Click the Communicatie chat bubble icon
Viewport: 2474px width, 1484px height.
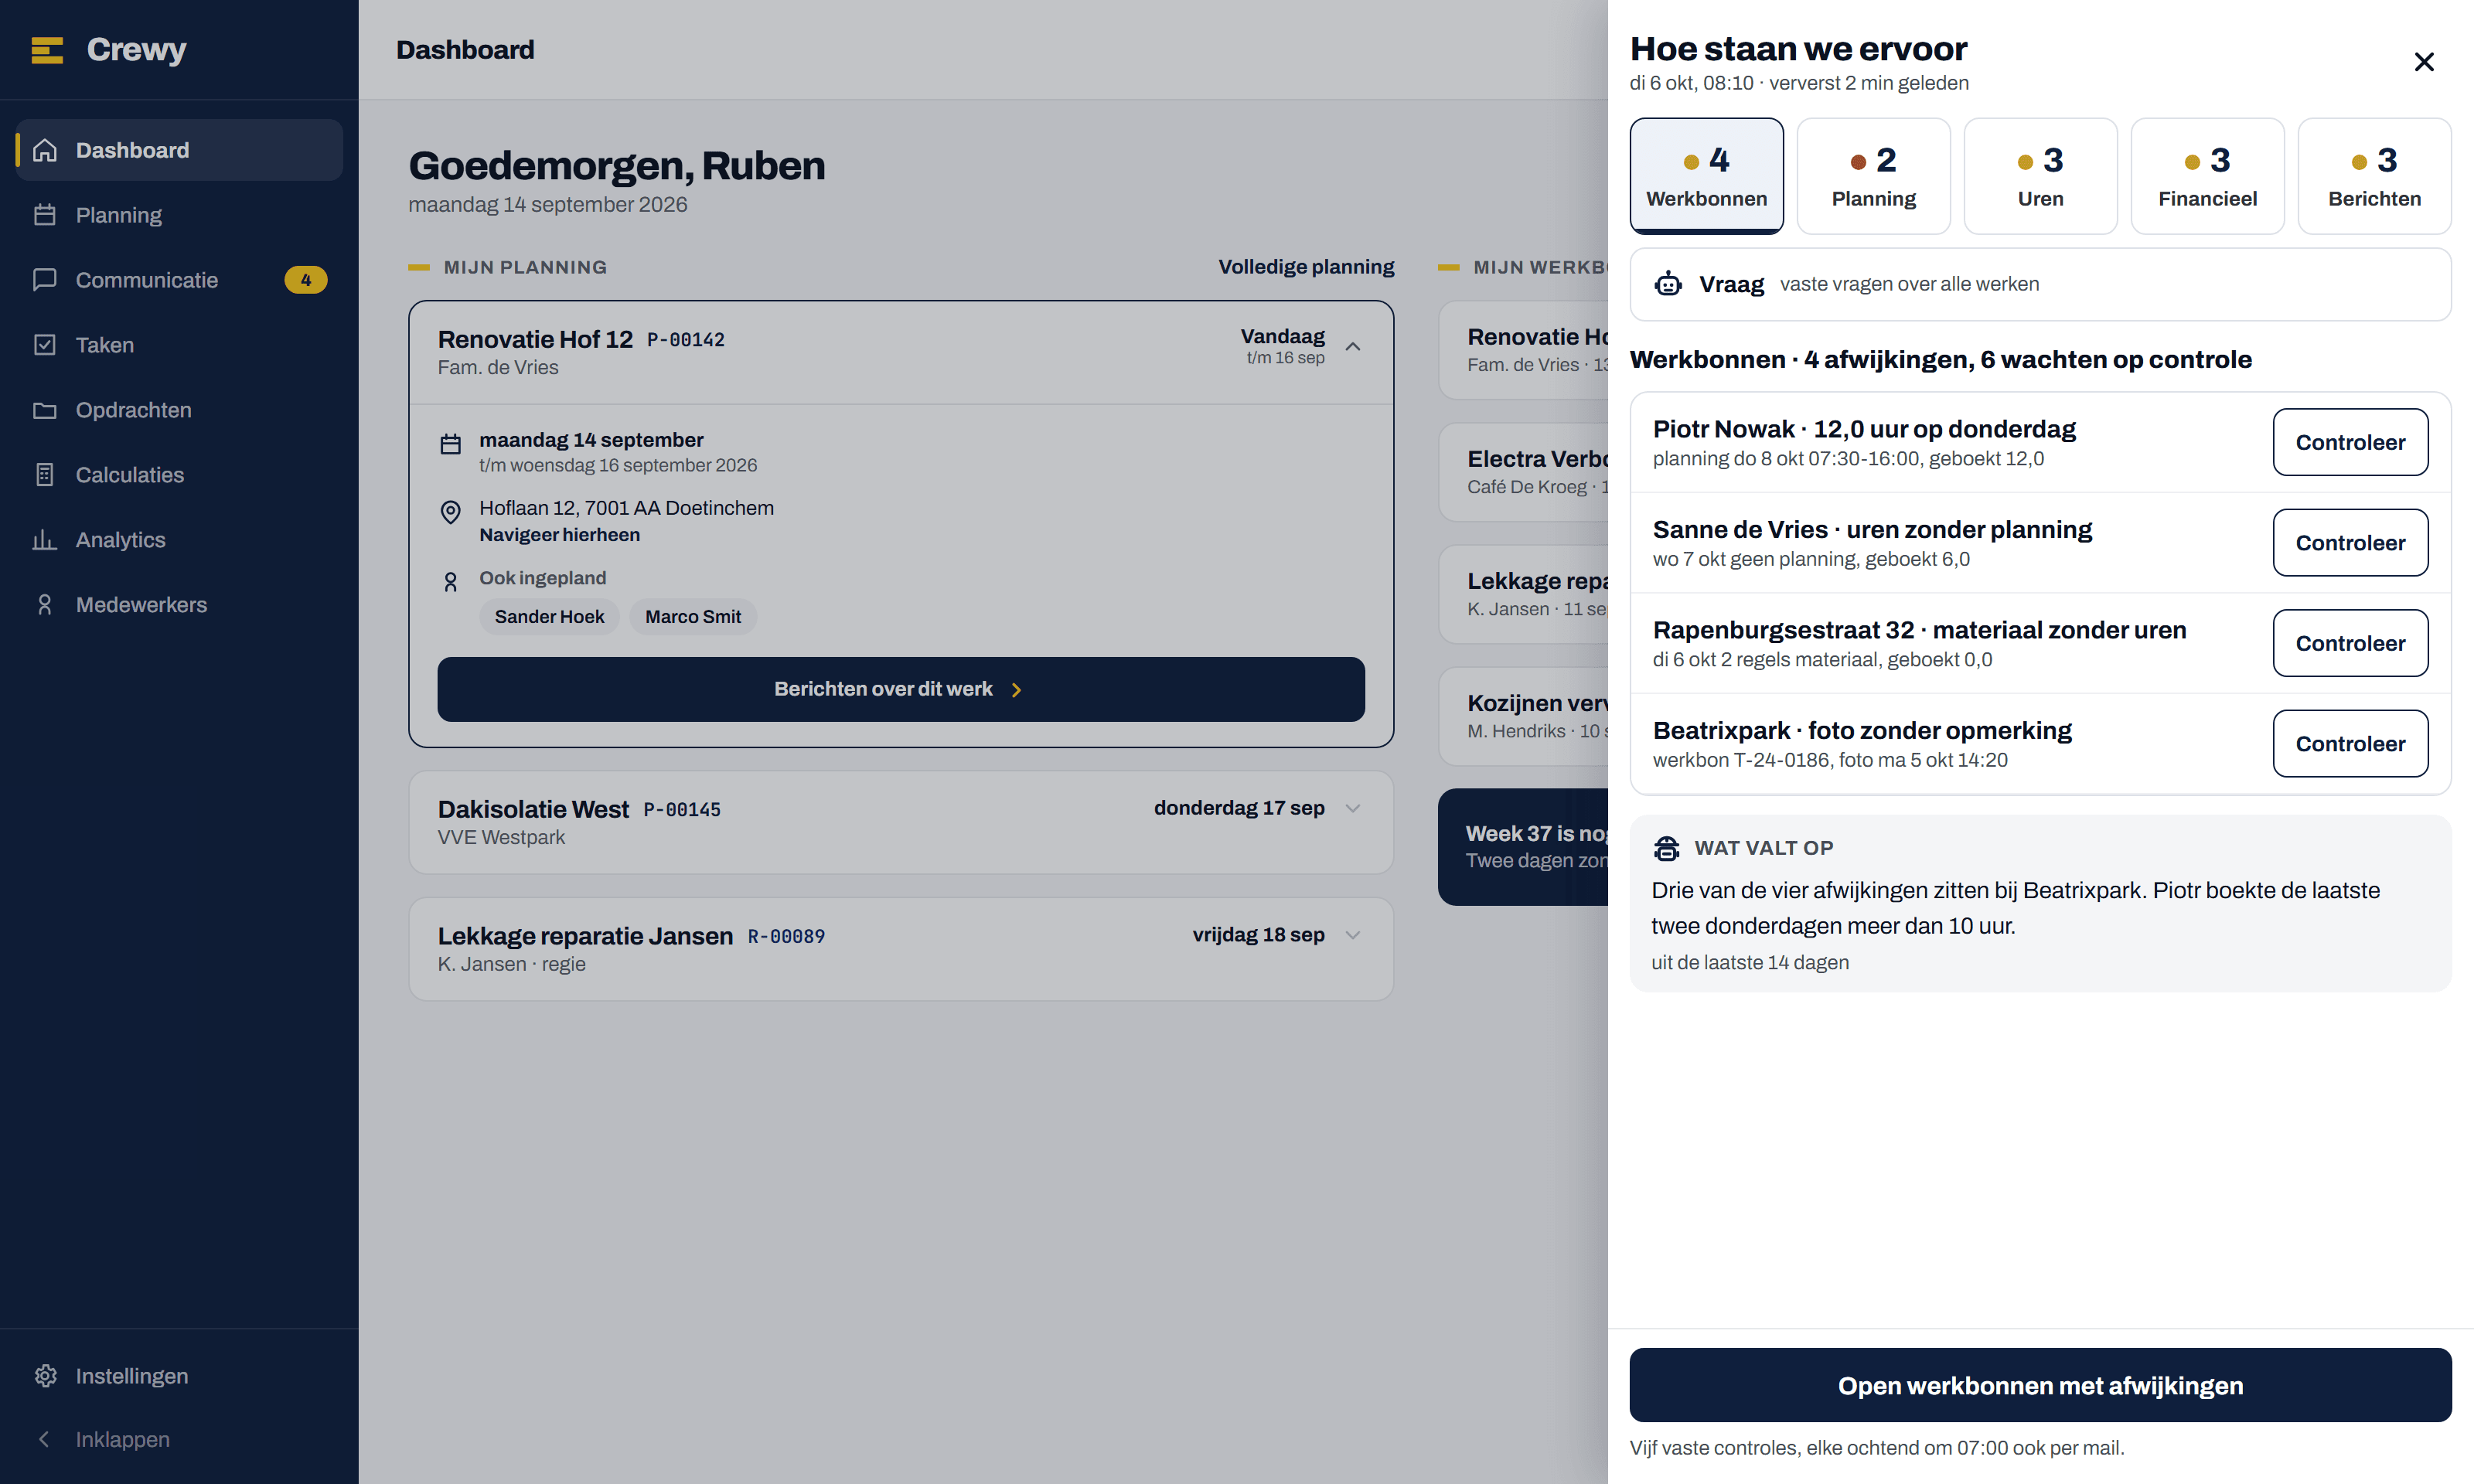coord(45,280)
